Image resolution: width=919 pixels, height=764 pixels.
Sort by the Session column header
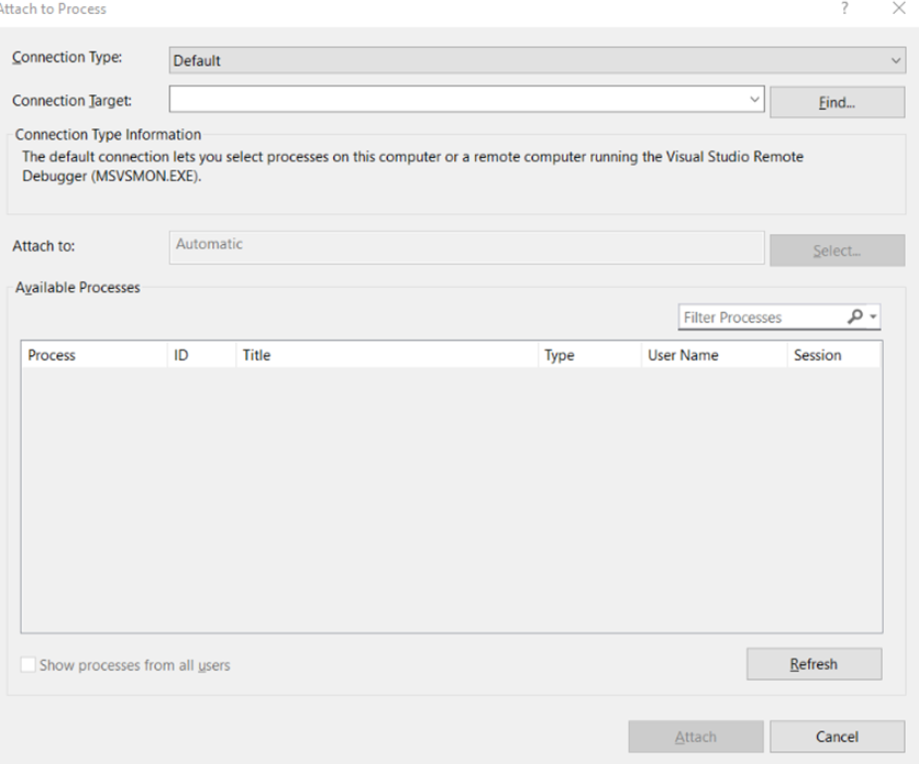point(834,355)
